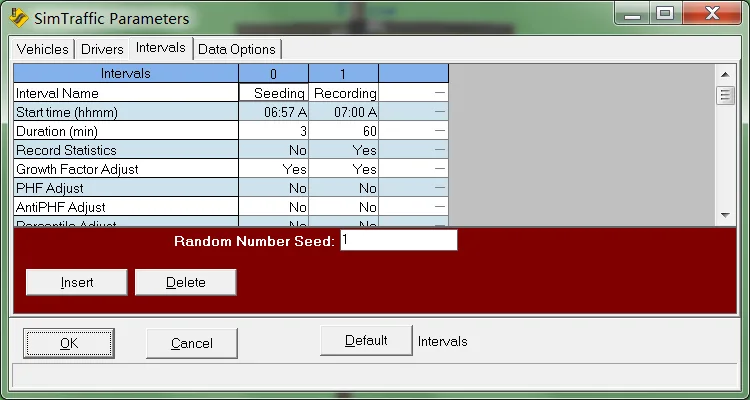
Task: Toggle Growth Factor Adjust for Recording
Action: point(343,169)
